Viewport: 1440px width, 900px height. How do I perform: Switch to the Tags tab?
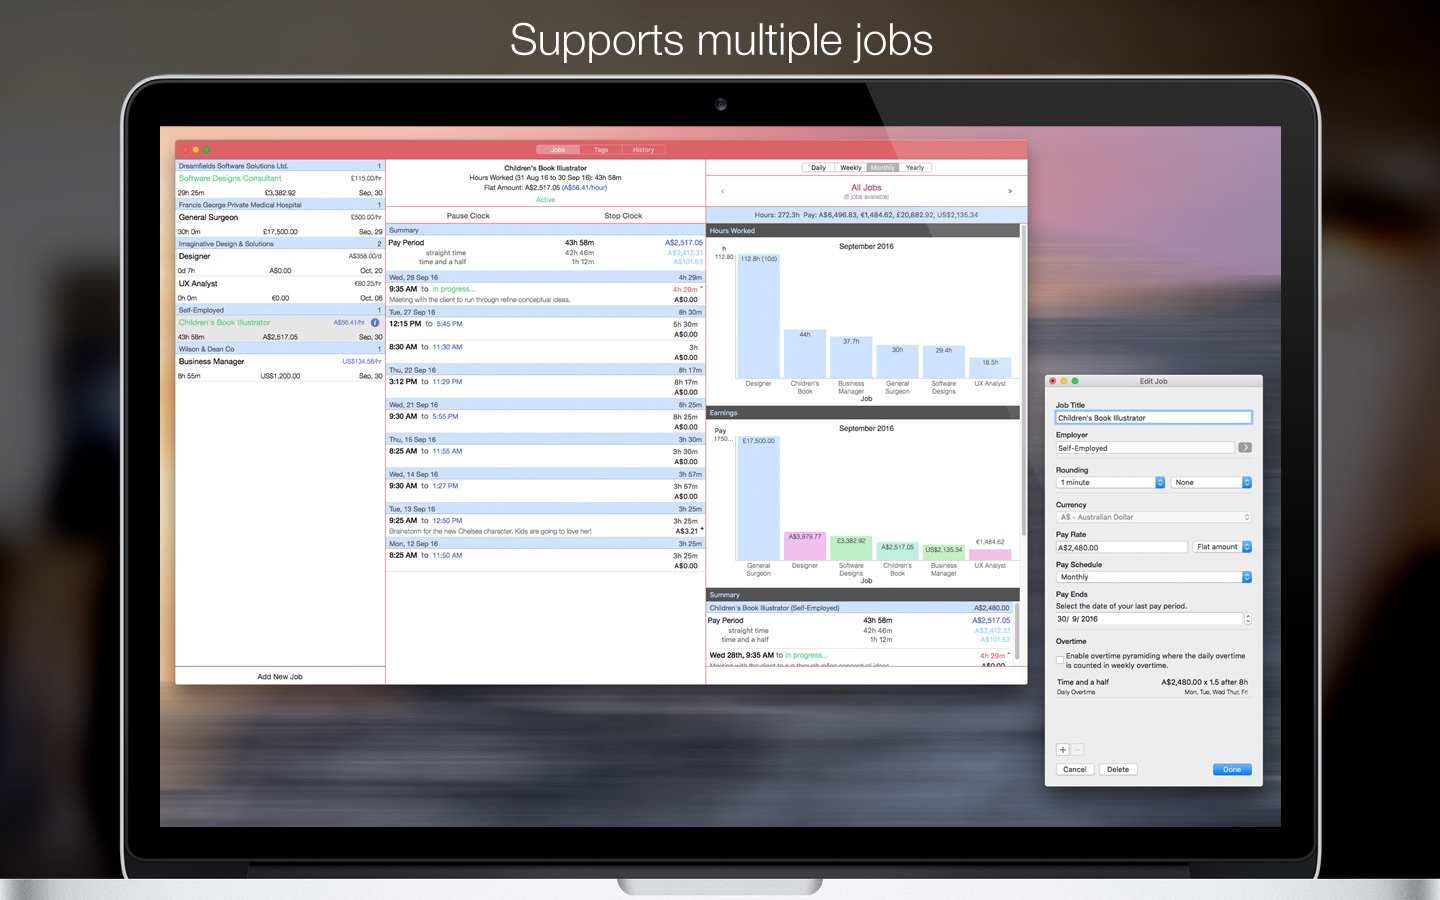tap(601, 150)
